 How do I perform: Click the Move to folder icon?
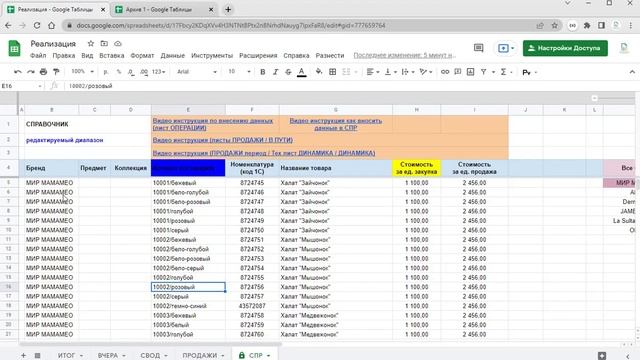click(104, 44)
